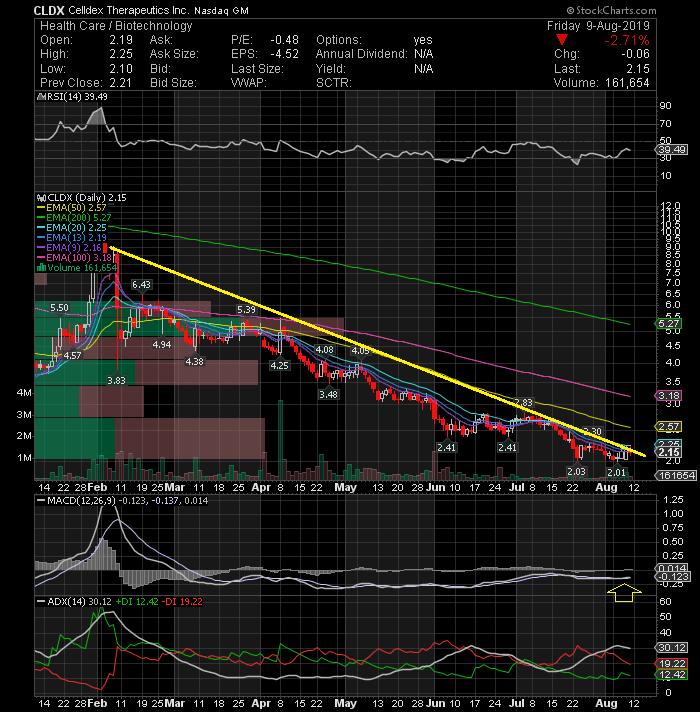Click the volume bars icon in legend
This screenshot has width=700, height=712.
click(x=41, y=267)
